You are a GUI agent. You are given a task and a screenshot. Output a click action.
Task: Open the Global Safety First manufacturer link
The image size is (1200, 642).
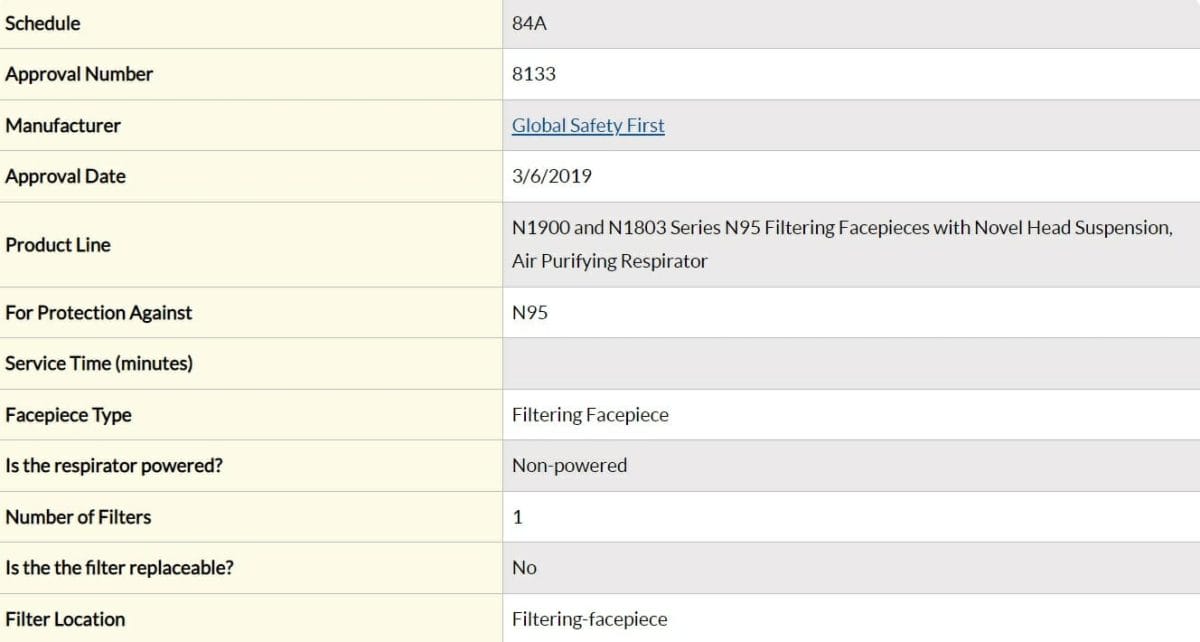(x=588, y=126)
